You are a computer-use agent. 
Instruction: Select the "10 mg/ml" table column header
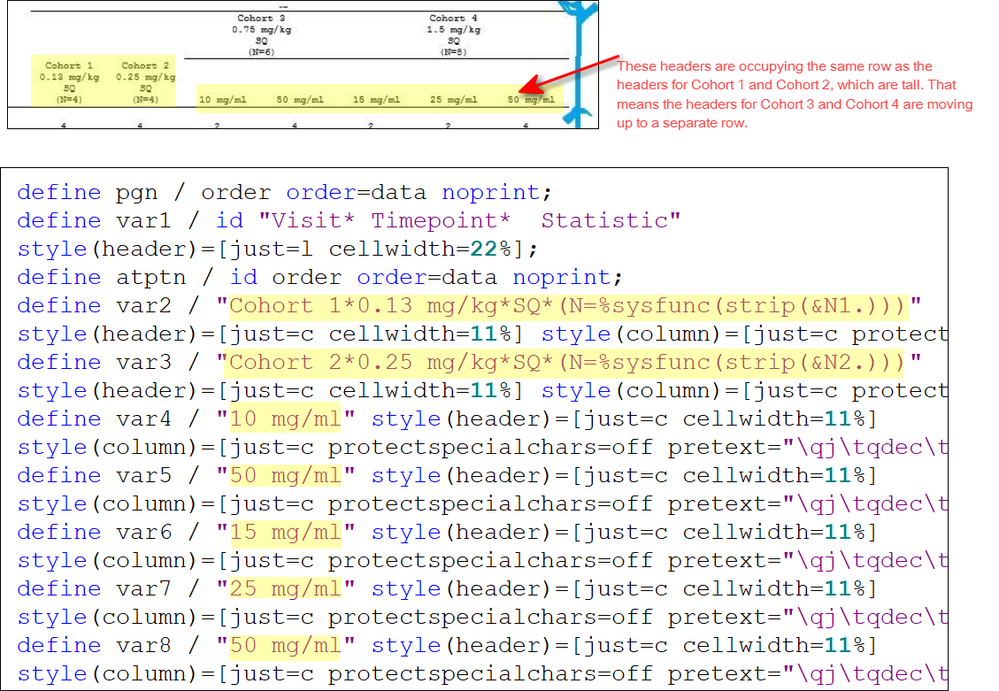[222, 99]
